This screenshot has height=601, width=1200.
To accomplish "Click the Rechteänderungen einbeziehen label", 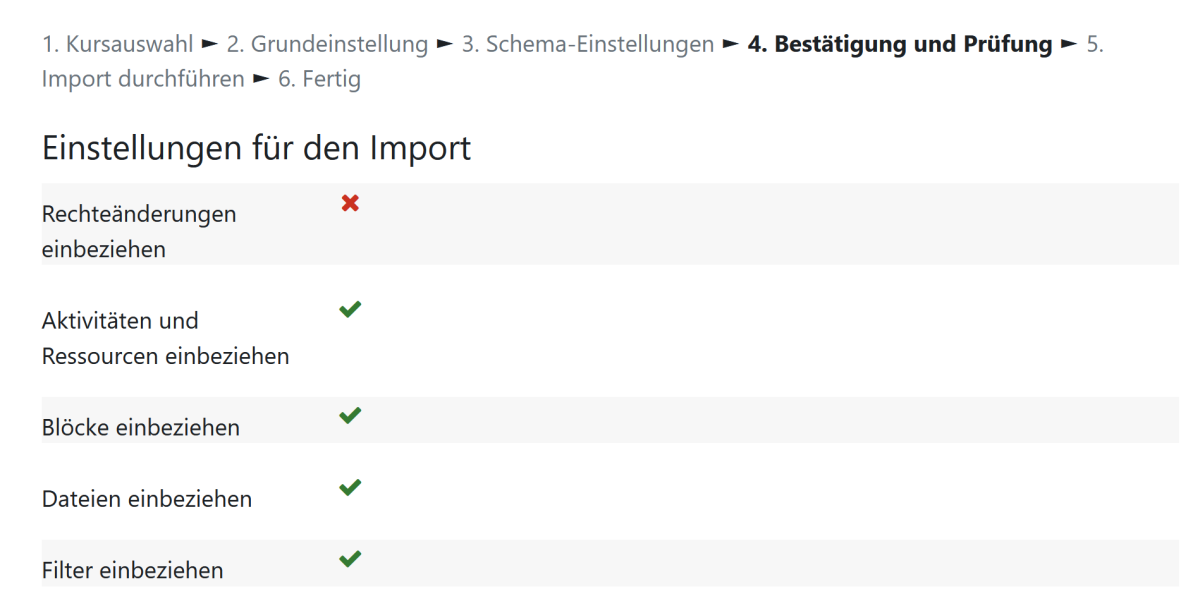I will click(x=139, y=231).
